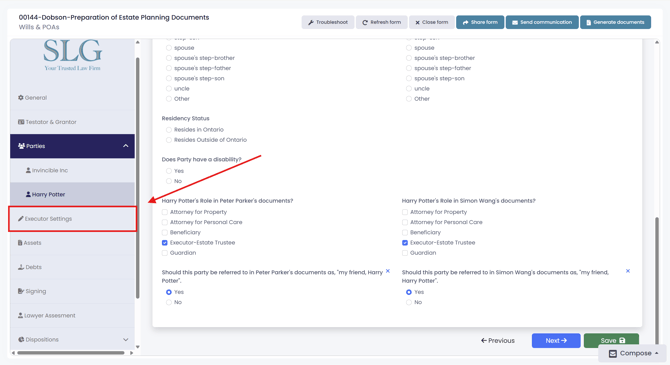Open the Share form option
Image resolution: width=670 pixels, height=365 pixels.
click(x=480, y=22)
